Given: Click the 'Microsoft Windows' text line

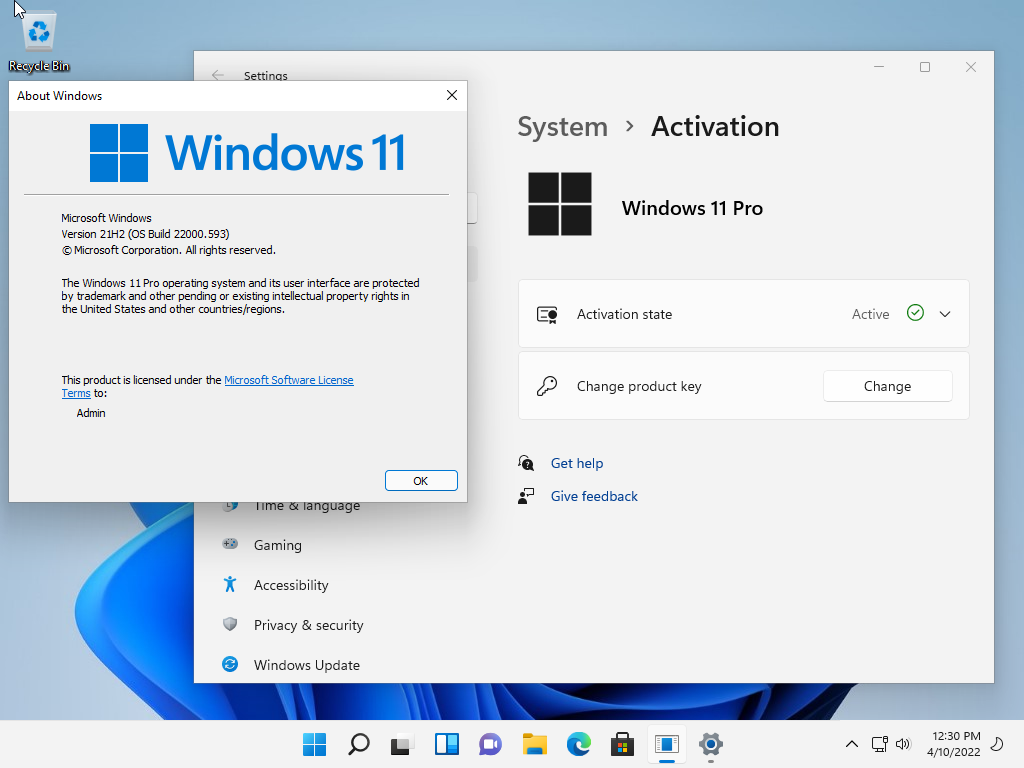Looking at the screenshot, I should point(106,218).
